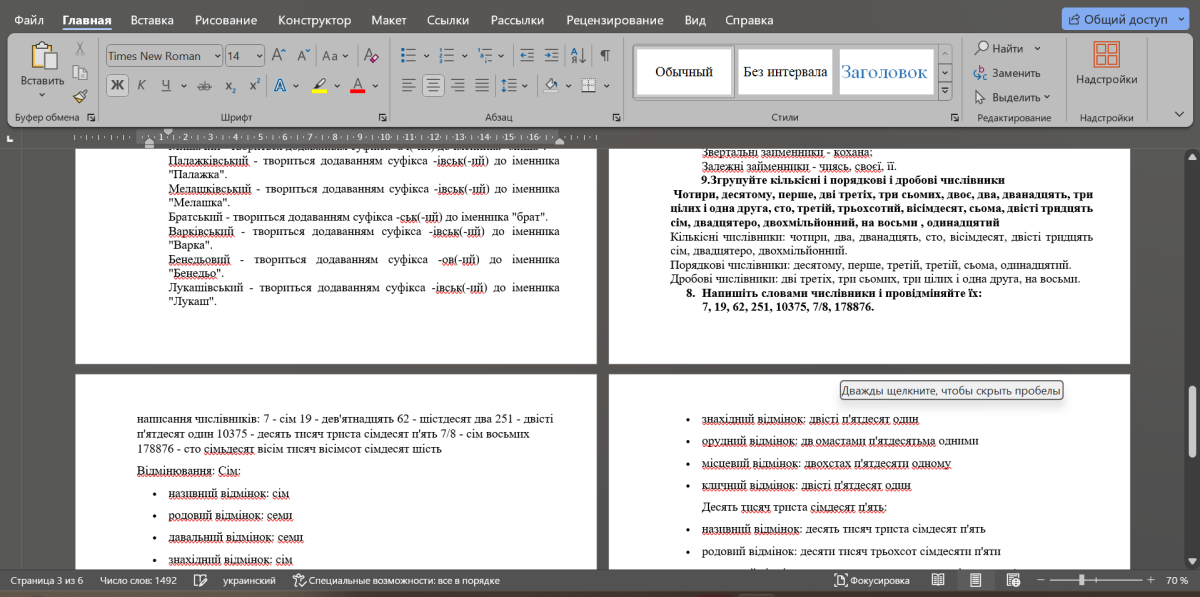Image resolution: width=1200 pixels, height=597 pixels.
Task: Open the font size 14 dropdown
Action: (260, 56)
